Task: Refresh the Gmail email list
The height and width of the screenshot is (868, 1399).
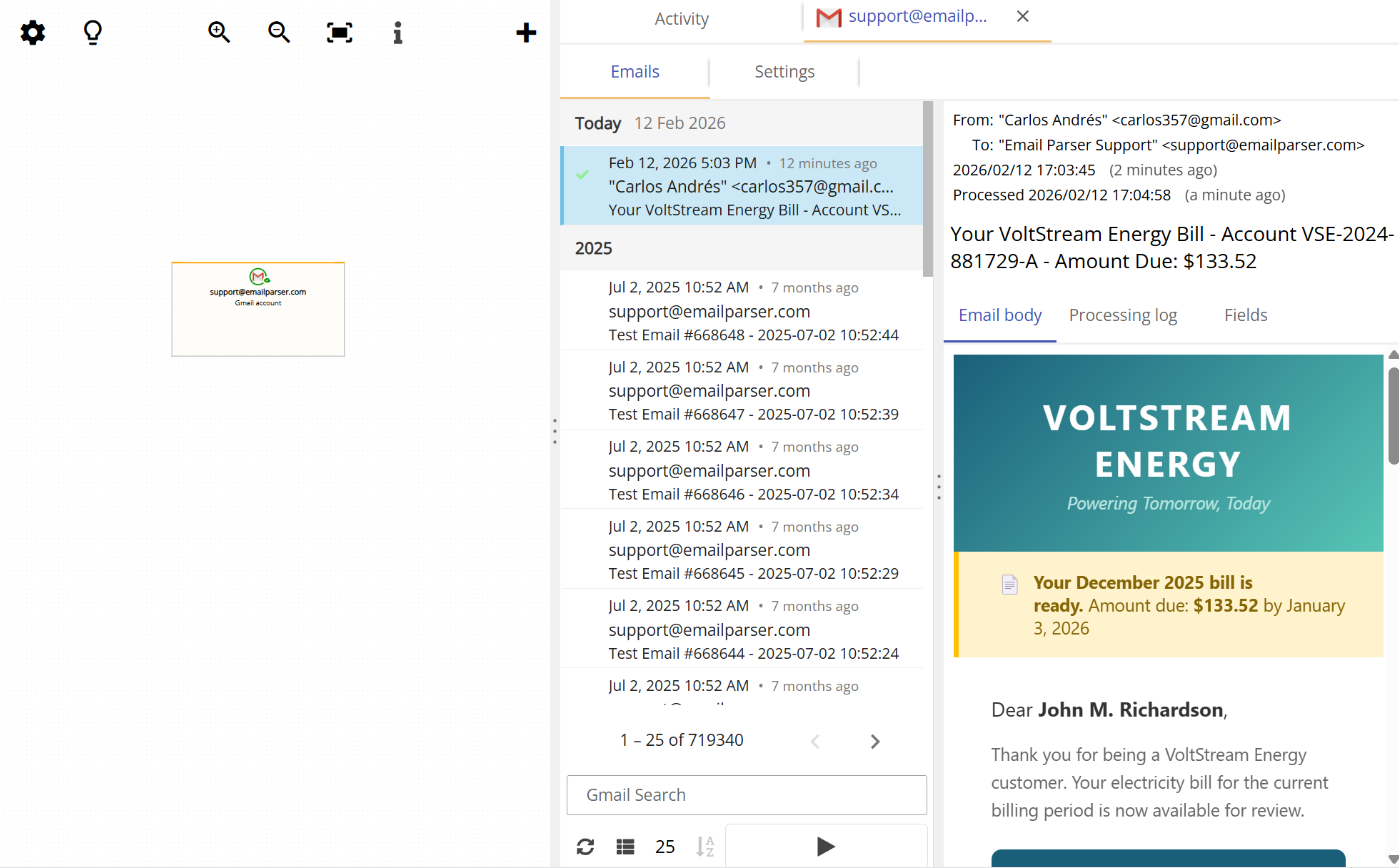Action: pyautogui.click(x=585, y=846)
